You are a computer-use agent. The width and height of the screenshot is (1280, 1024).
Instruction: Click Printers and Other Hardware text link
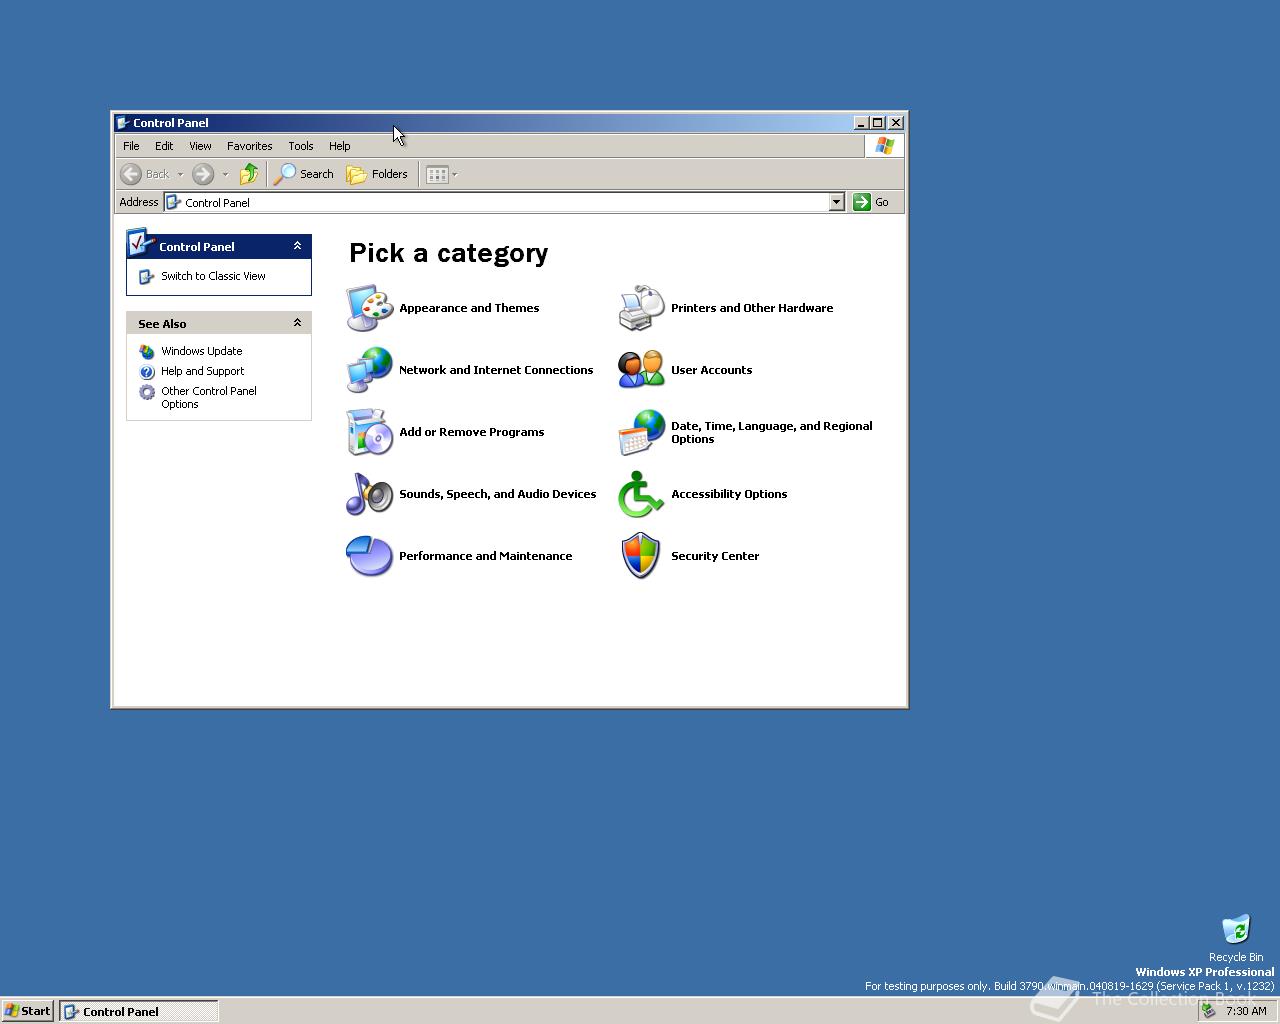pyautogui.click(x=752, y=308)
